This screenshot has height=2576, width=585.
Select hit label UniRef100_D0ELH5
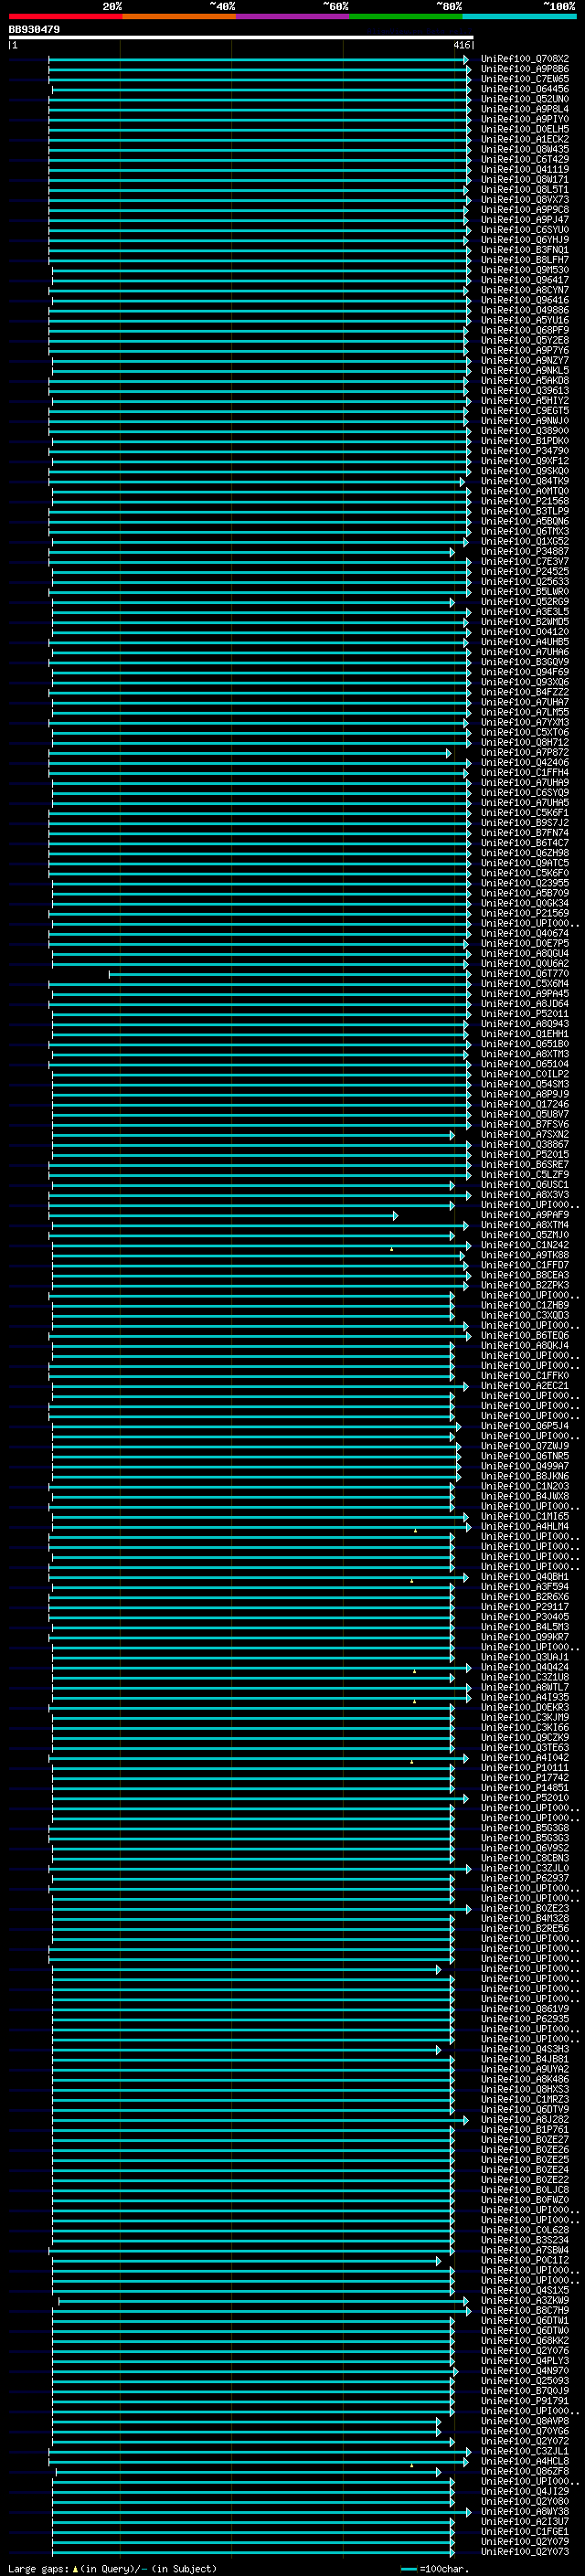[524, 129]
